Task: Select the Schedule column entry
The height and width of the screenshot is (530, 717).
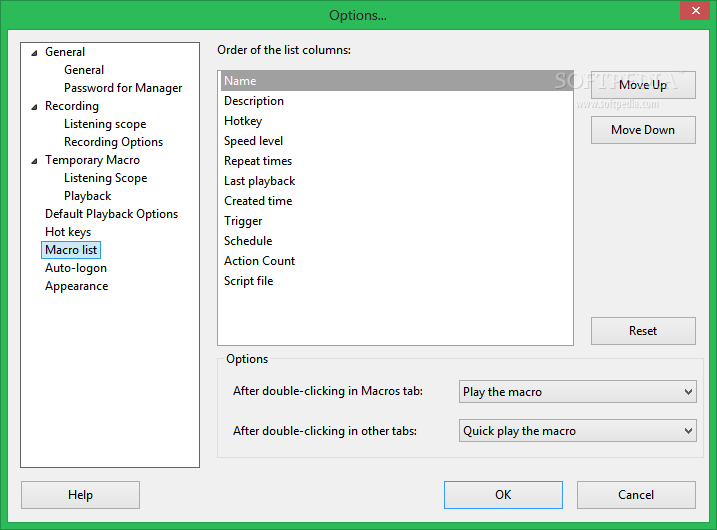Action: [397, 241]
